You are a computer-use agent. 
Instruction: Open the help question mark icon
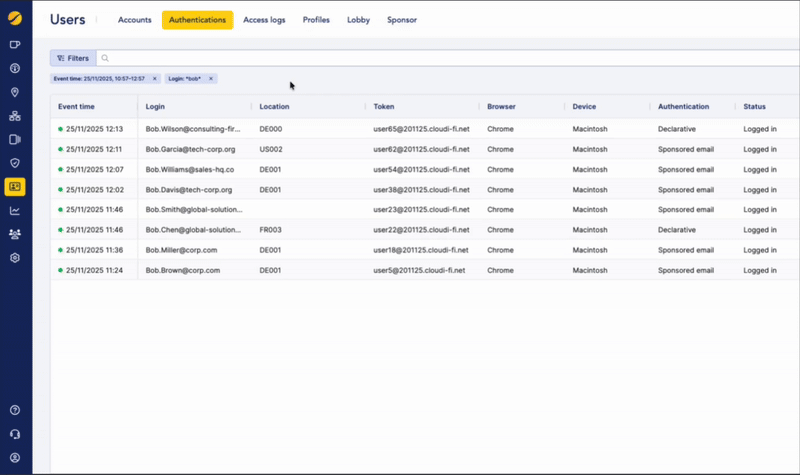[15, 410]
